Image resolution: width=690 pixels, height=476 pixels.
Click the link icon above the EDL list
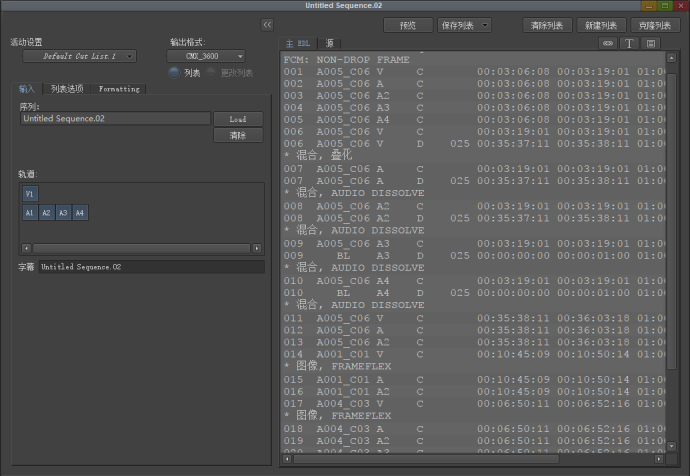coord(608,44)
